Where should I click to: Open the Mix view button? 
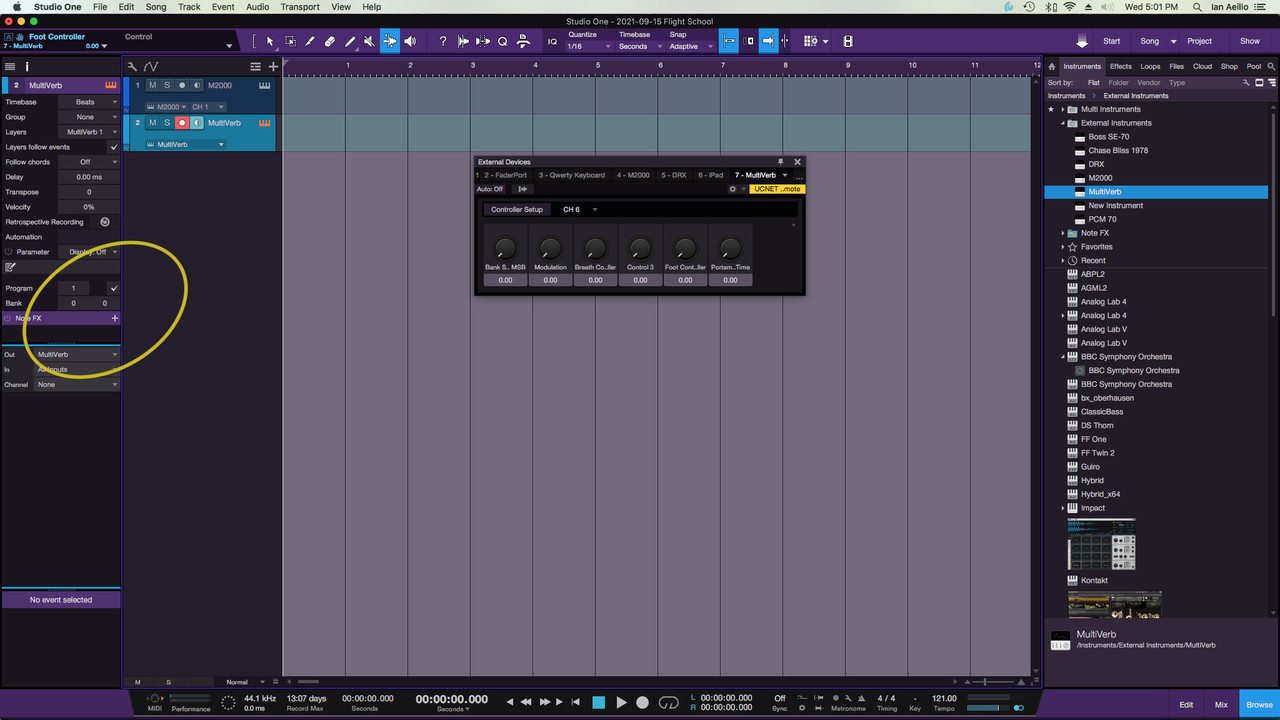1221,705
